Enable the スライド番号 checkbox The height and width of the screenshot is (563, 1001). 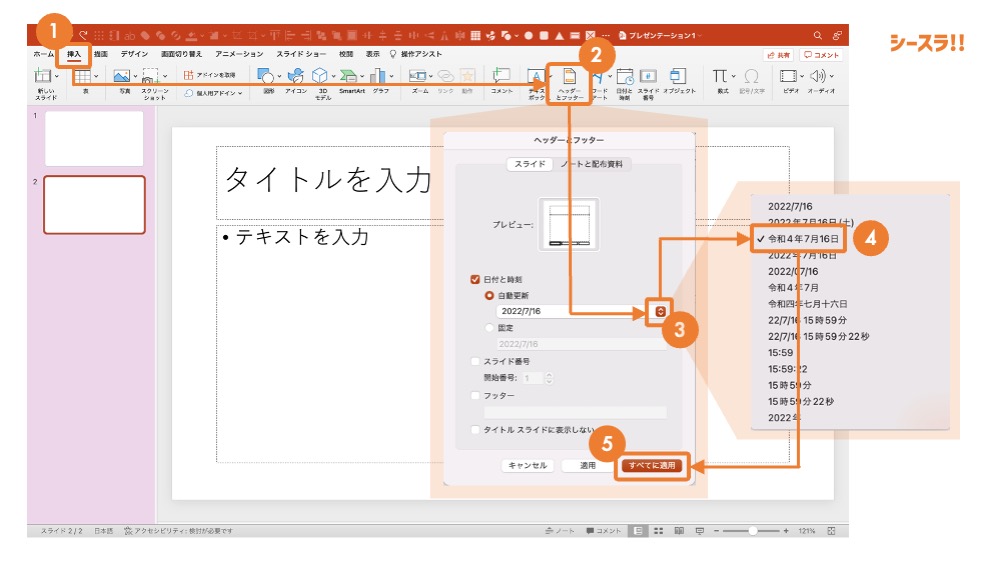[475, 361]
